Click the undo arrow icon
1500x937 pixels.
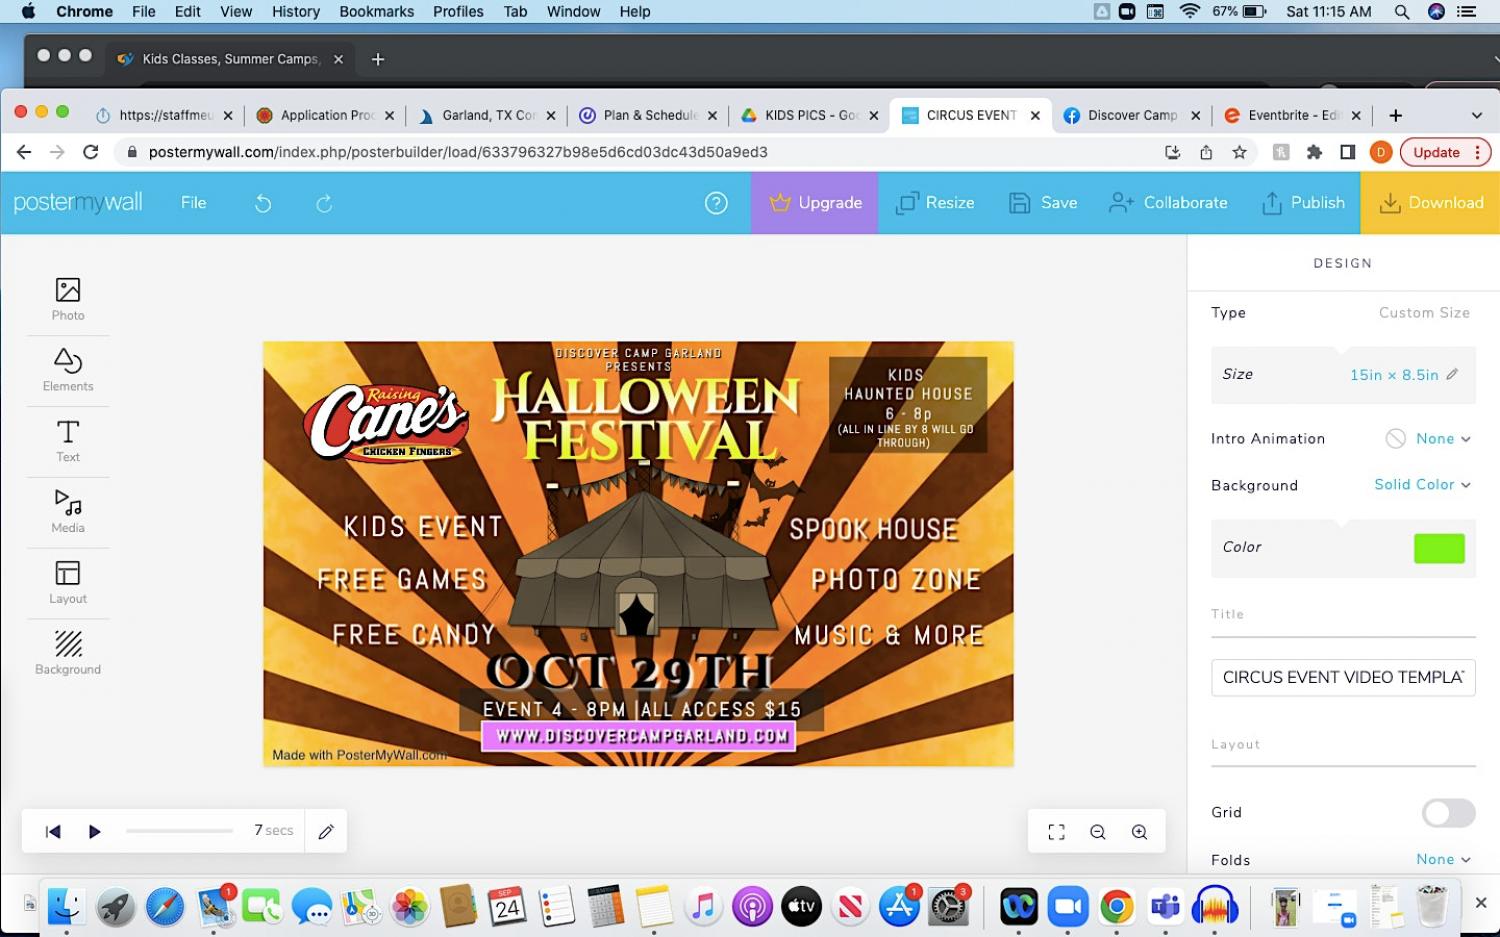[x=263, y=203]
